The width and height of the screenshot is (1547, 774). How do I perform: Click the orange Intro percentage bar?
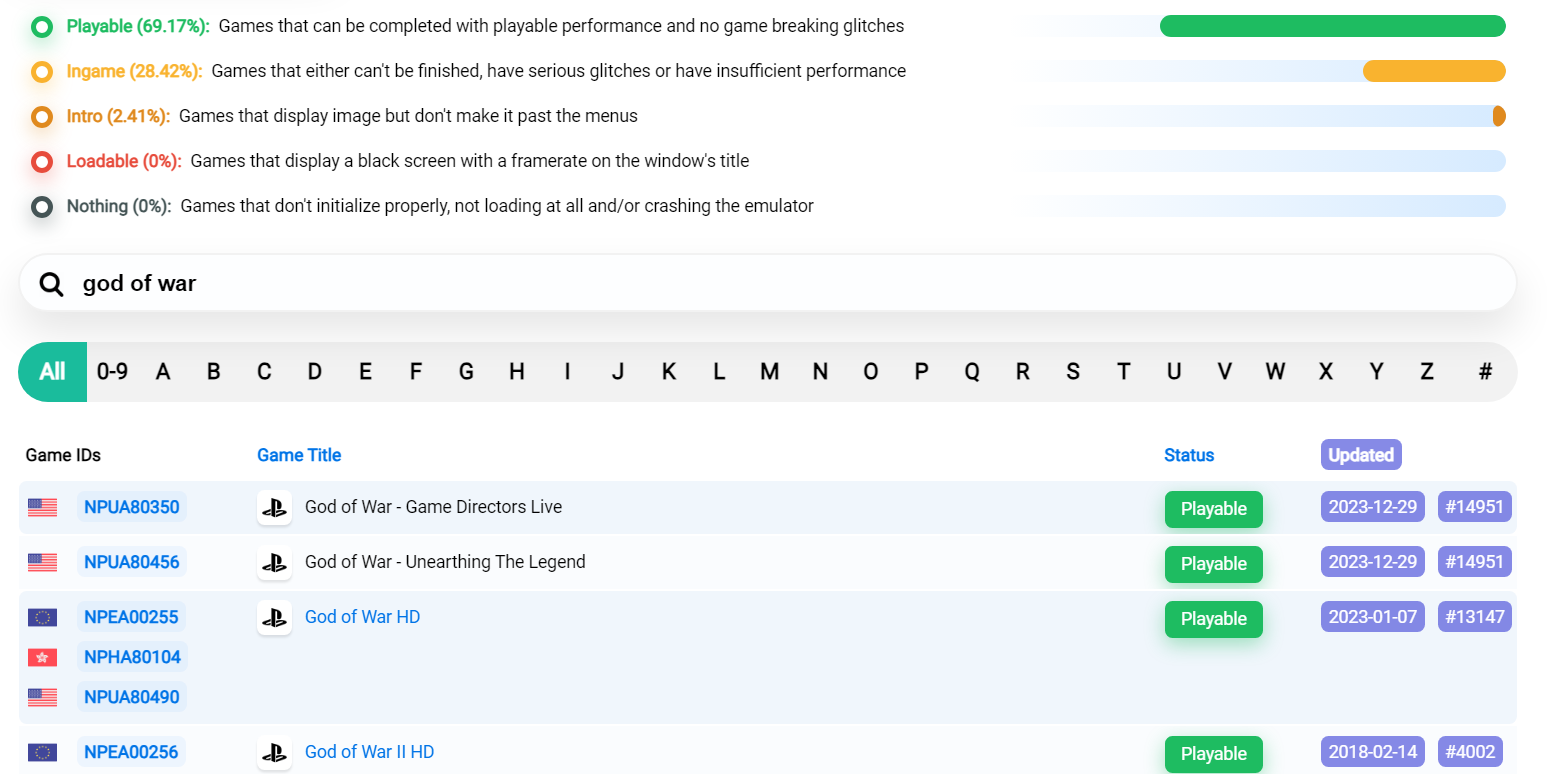click(x=1499, y=116)
